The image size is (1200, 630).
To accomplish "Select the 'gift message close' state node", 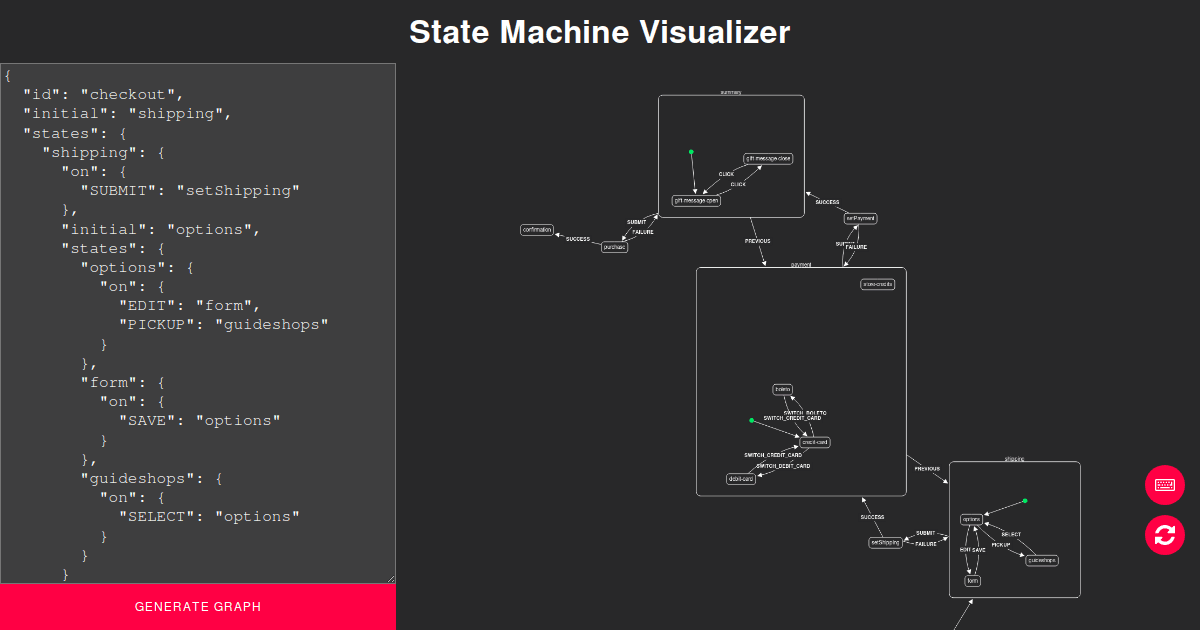I will point(767,158).
